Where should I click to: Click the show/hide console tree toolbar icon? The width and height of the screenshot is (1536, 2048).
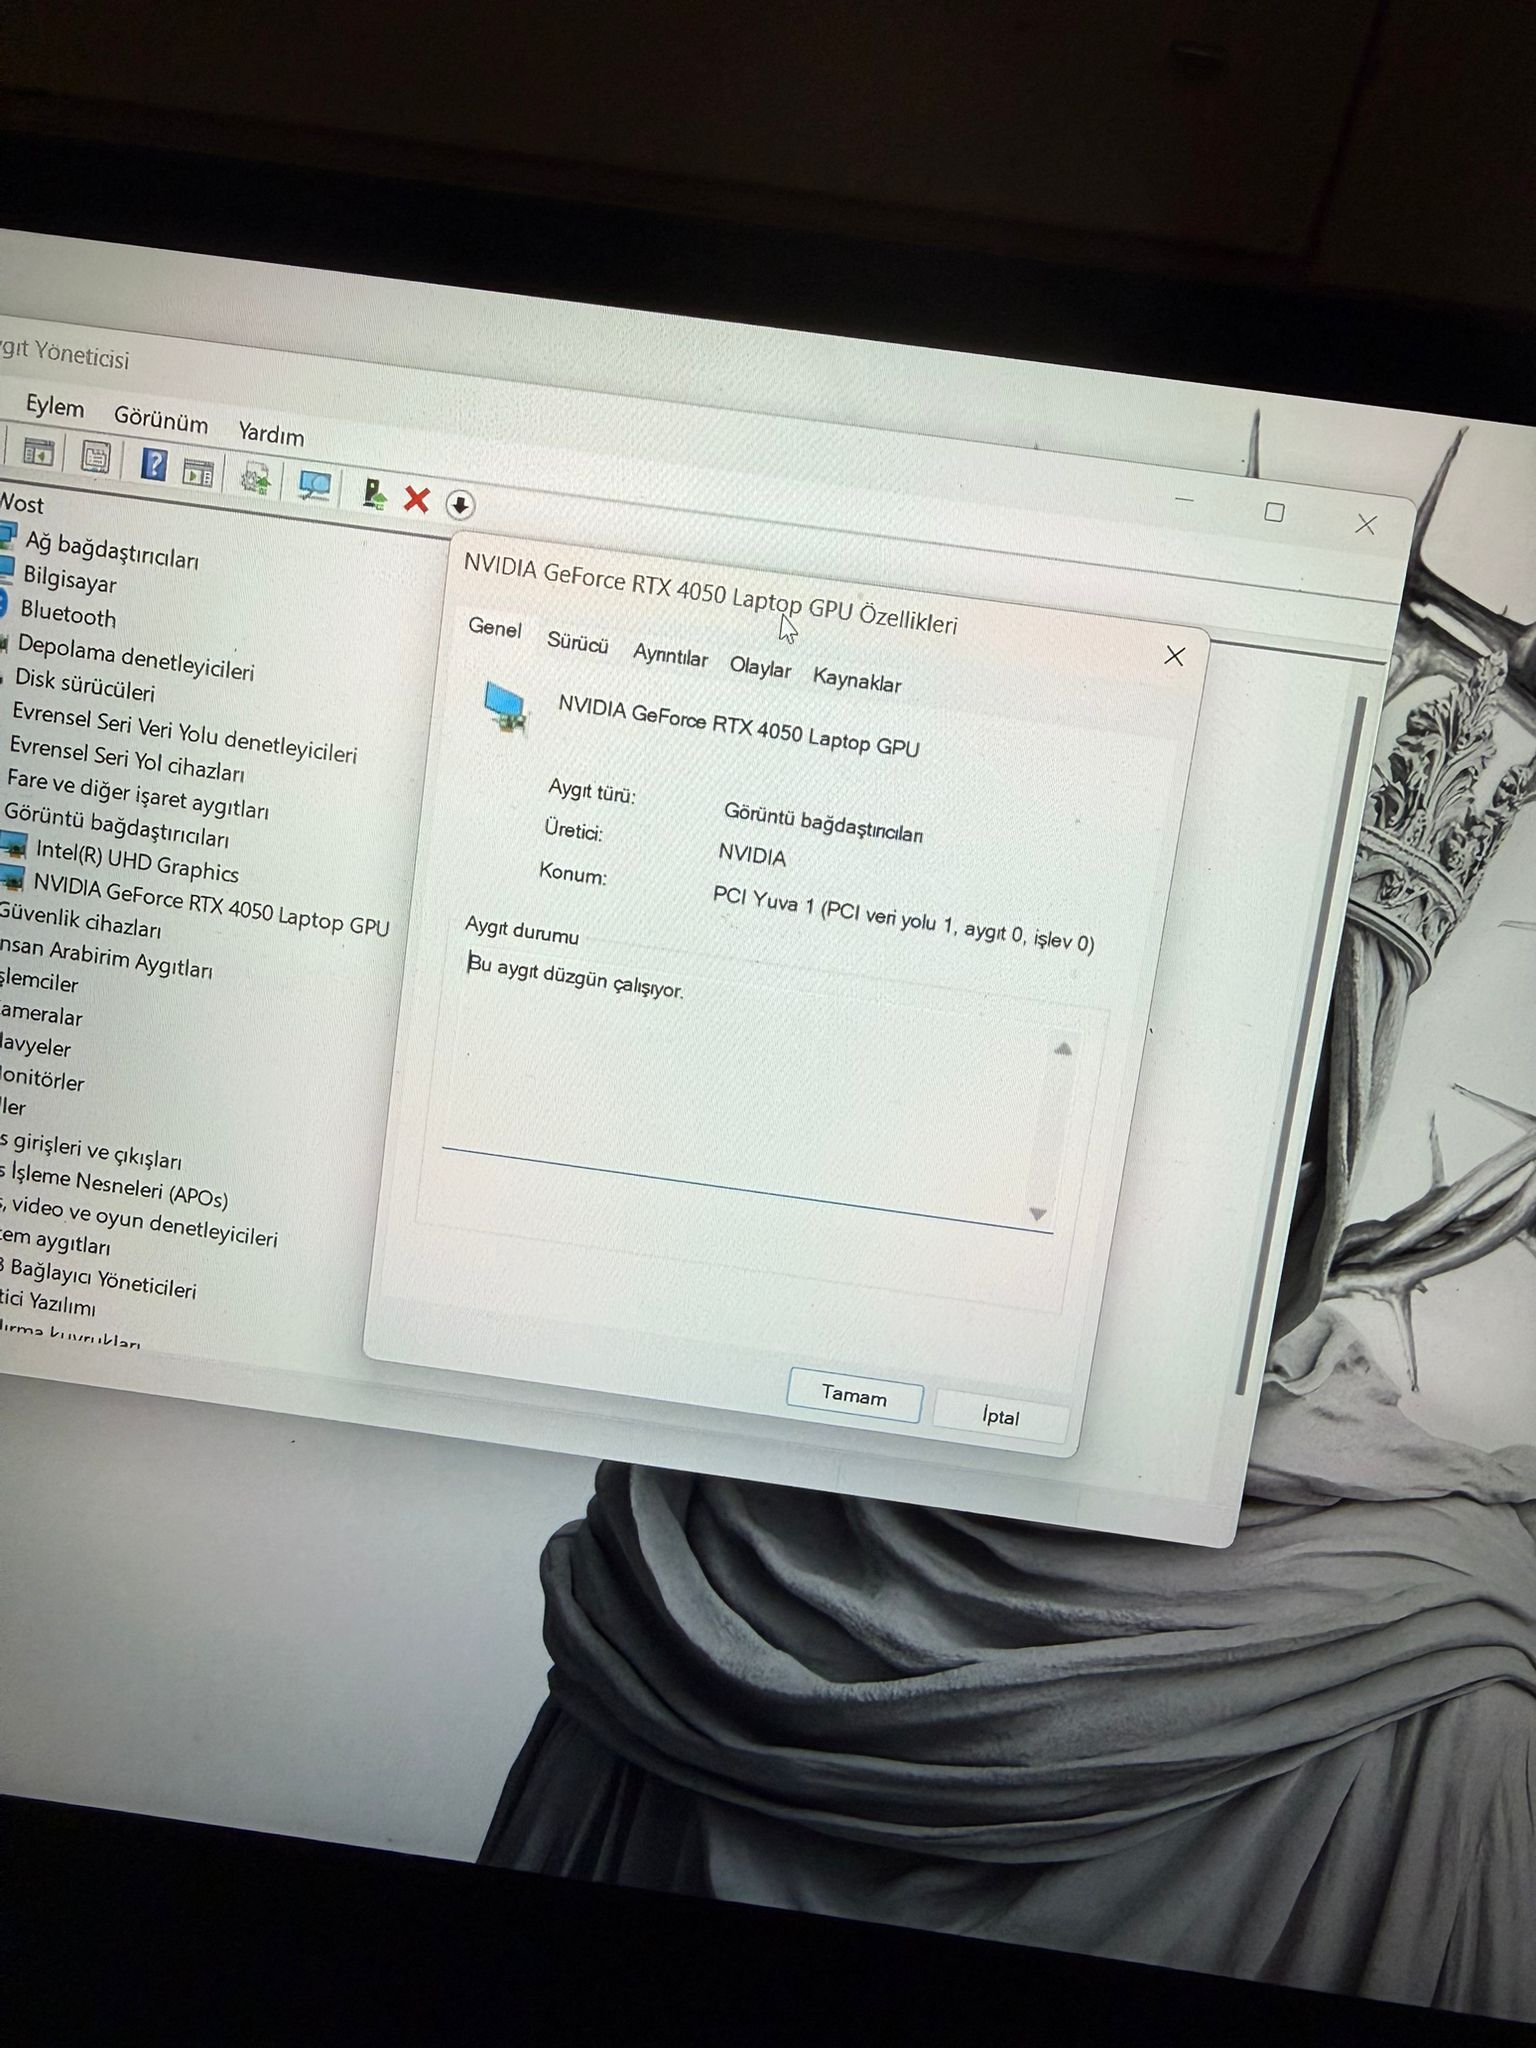click(x=38, y=452)
